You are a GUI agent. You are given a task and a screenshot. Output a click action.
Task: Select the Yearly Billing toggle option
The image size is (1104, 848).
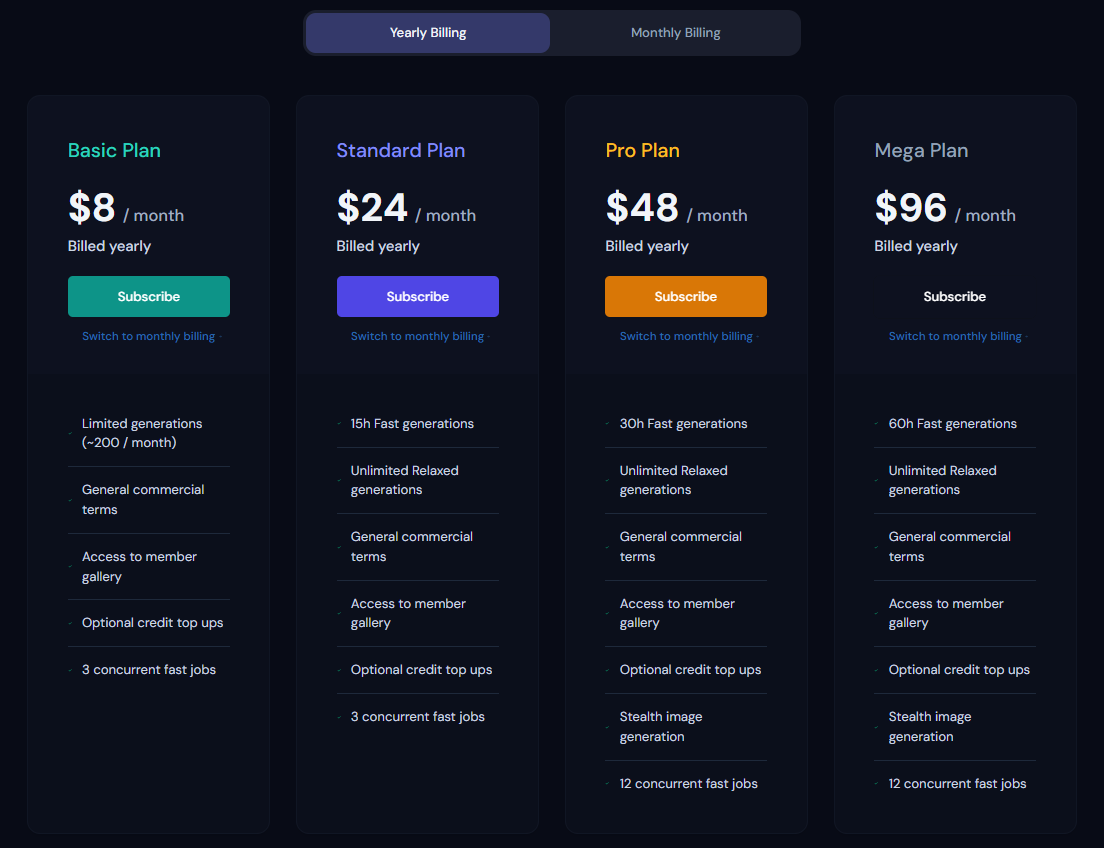428,33
